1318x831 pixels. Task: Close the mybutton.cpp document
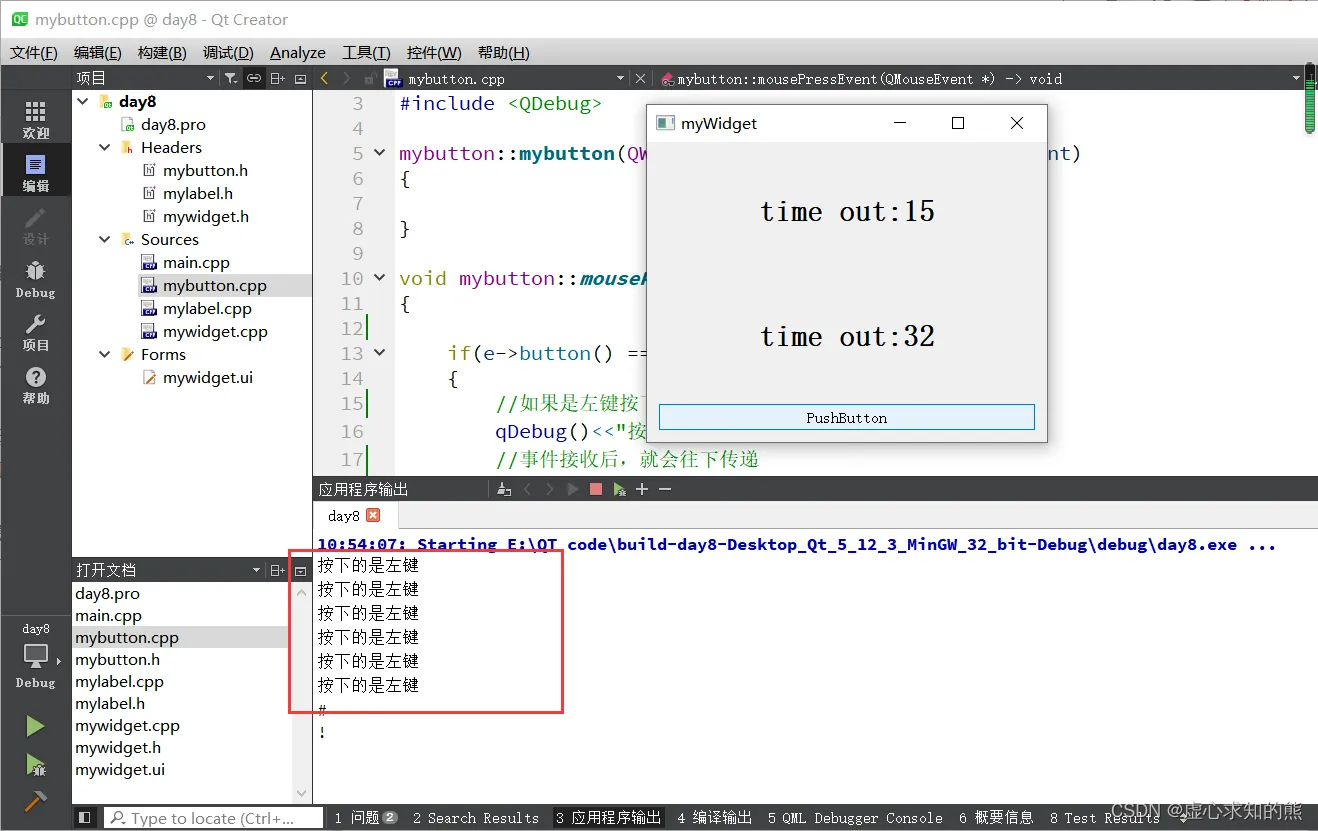tap(640, 78)
